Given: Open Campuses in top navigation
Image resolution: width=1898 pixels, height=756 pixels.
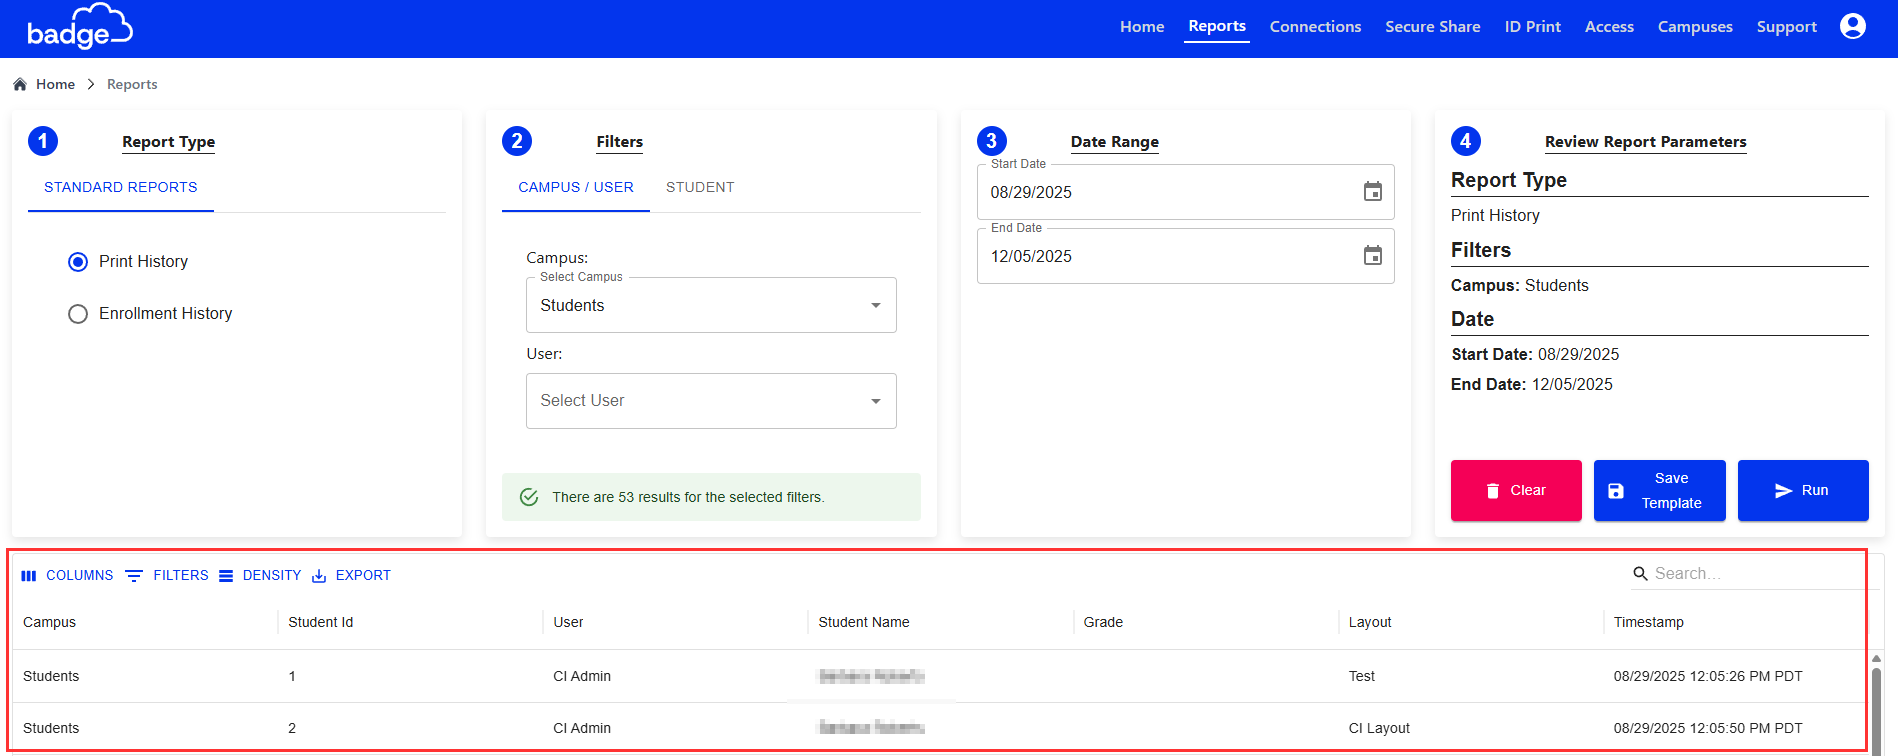Looking at the screenshot, I should click(x=1695, y=27).
